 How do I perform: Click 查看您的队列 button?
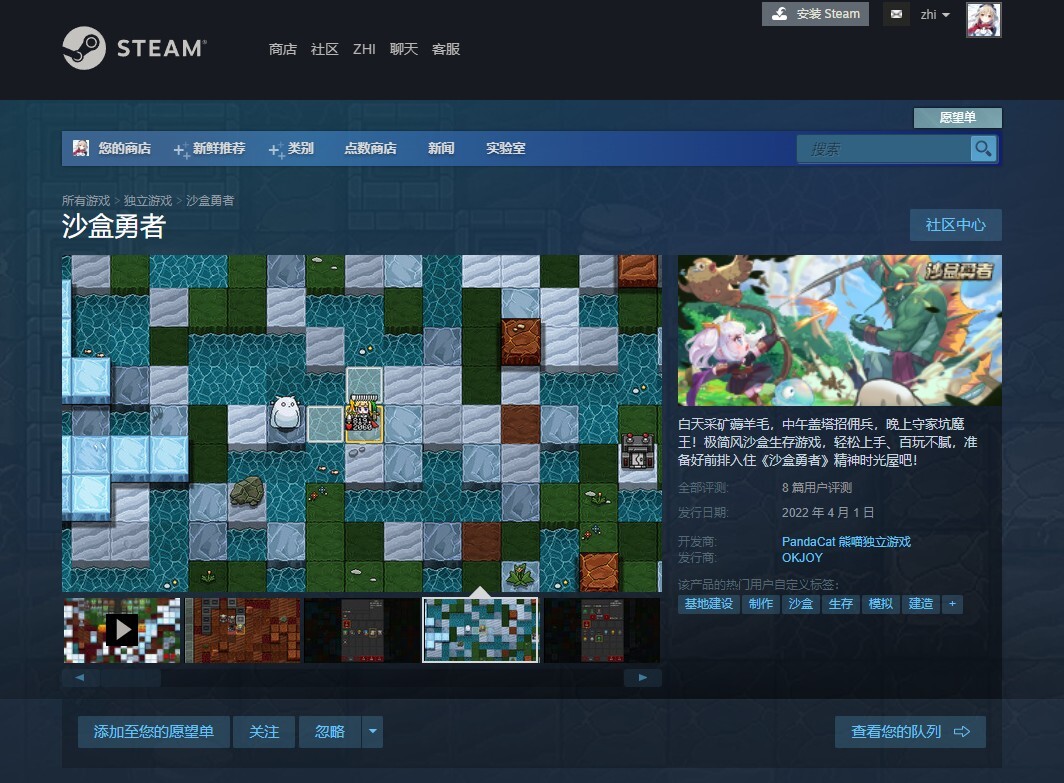910,731
